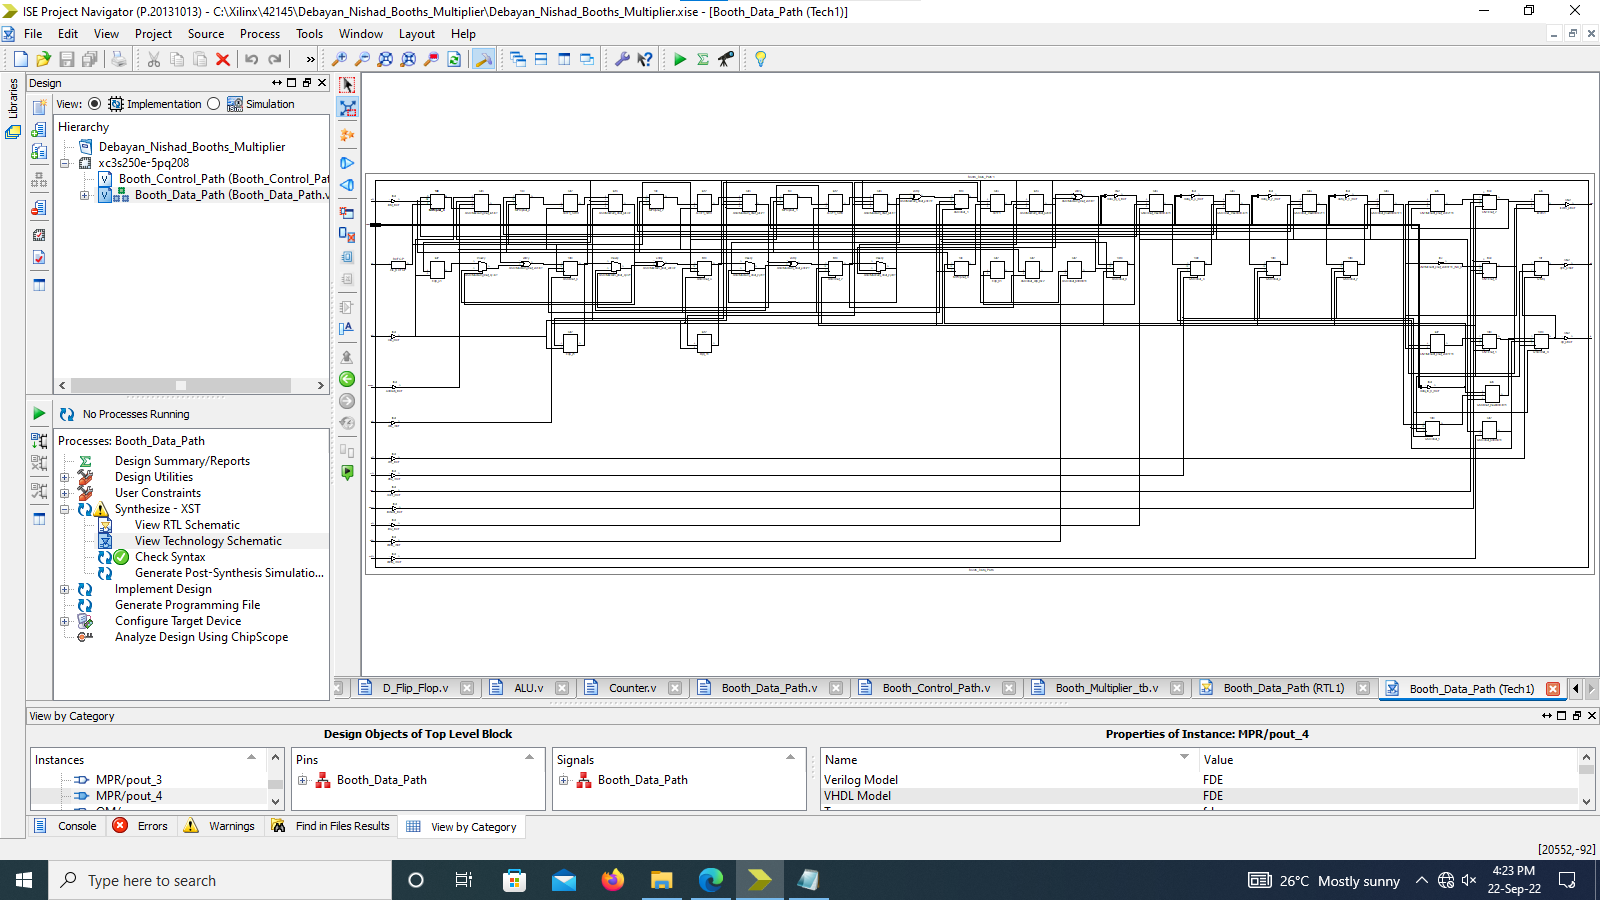Select the Zoom In tool
Image resolution: width=1600 pixels, height=900 pixels.
click(x=341, y=59)
